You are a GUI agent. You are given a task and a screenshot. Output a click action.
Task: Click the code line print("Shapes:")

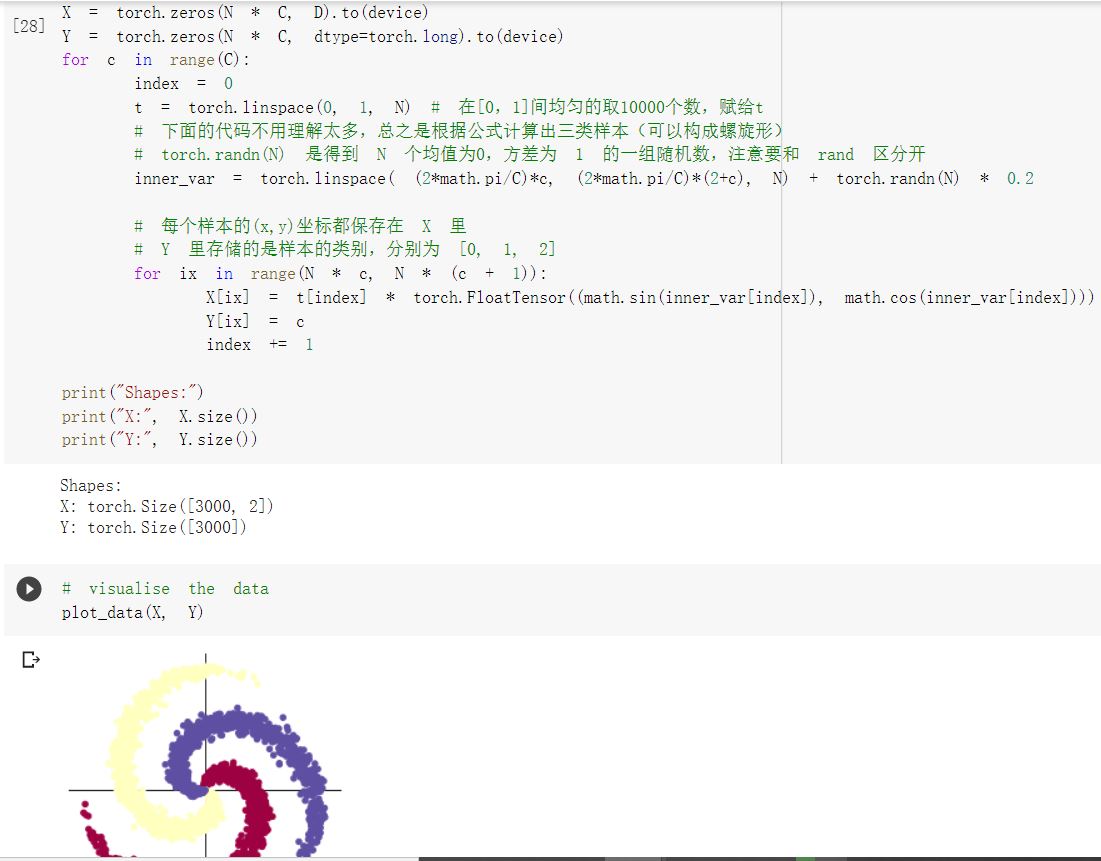click(x=132, y=392)
